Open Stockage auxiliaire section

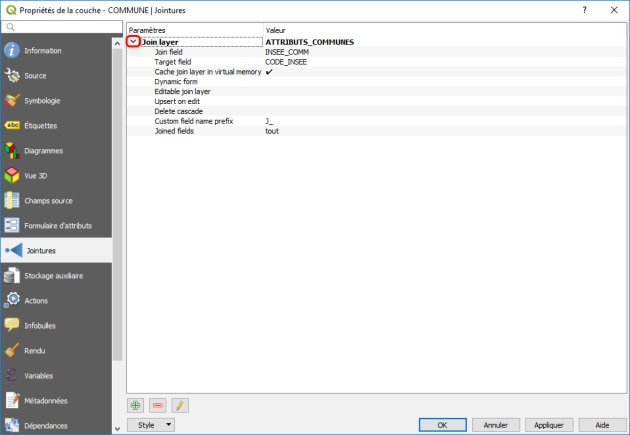pos(56,276)
